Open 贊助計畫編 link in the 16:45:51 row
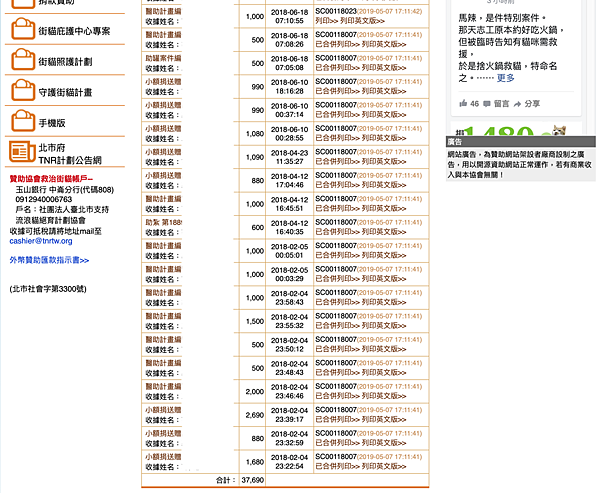The height and width of the screenshot is (493, 600). click(x=163, y=199)
